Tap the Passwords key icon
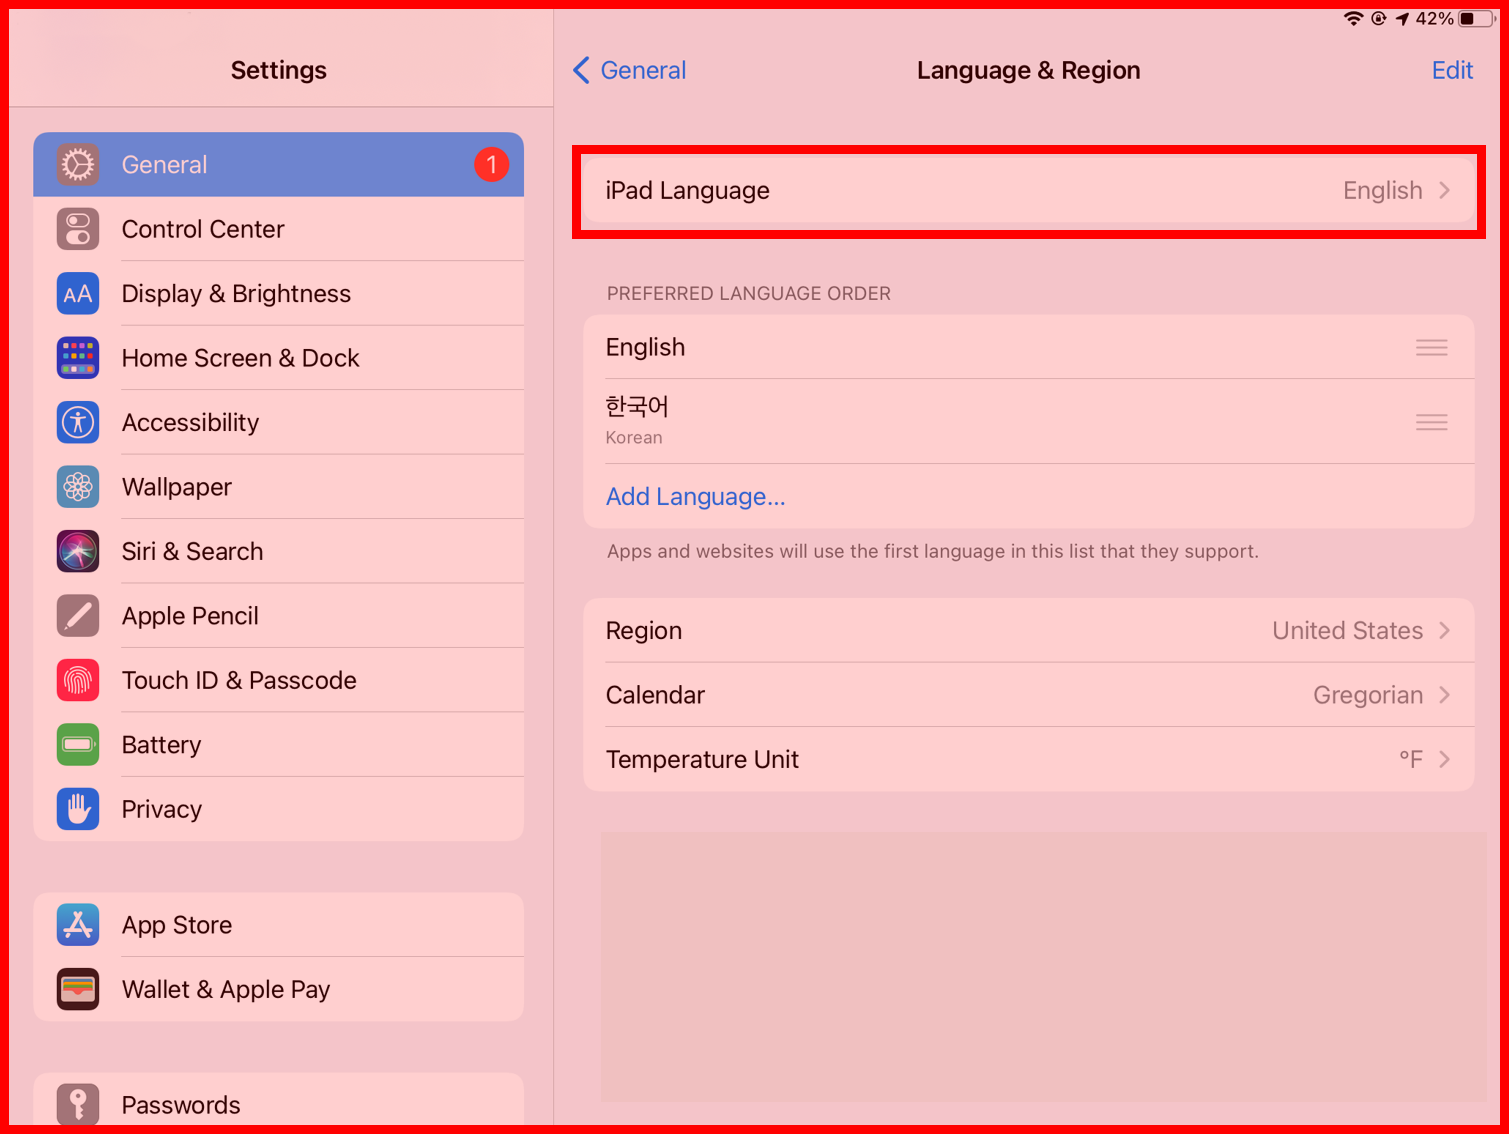 coord(78,1105)
